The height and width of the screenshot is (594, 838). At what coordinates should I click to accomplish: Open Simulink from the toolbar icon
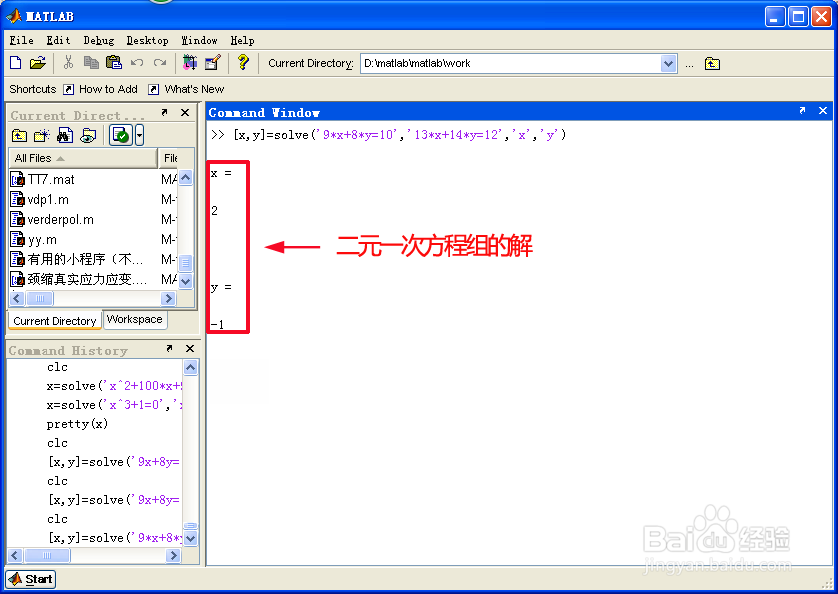click(x=190, y=63)
